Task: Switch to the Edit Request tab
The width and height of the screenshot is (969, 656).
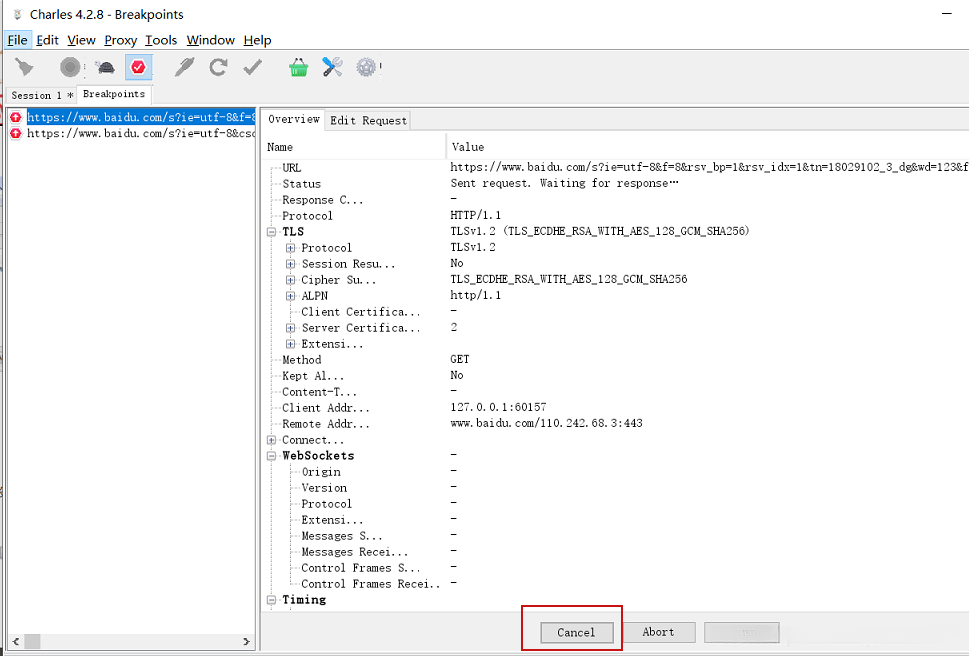Action: (x=368, y=120)
